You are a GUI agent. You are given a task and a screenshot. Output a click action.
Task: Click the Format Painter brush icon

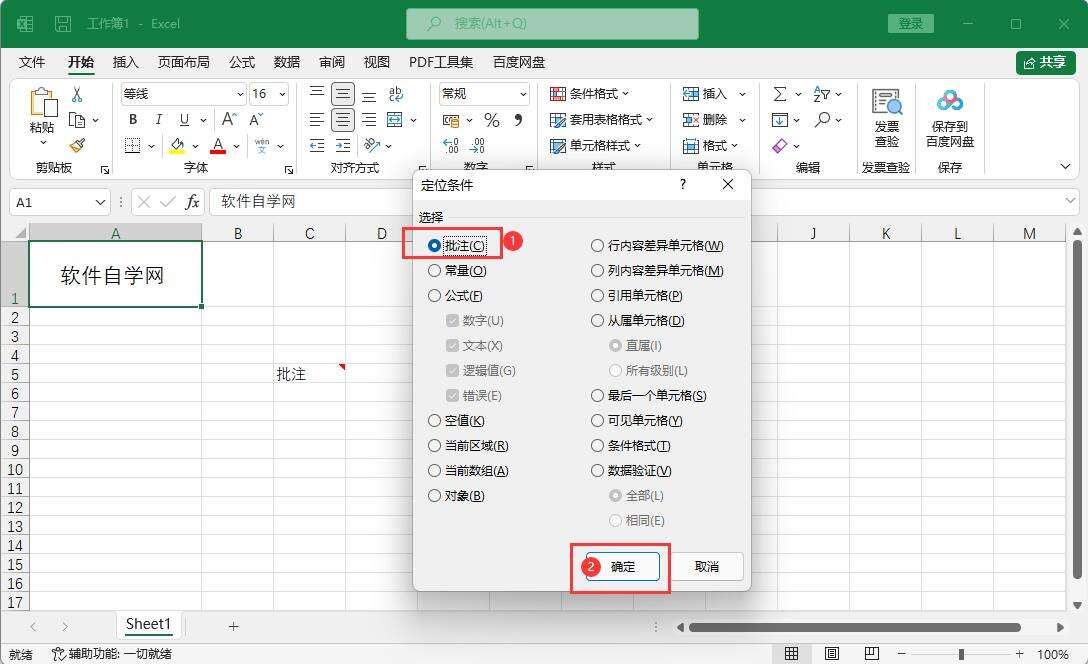(77, 145)
